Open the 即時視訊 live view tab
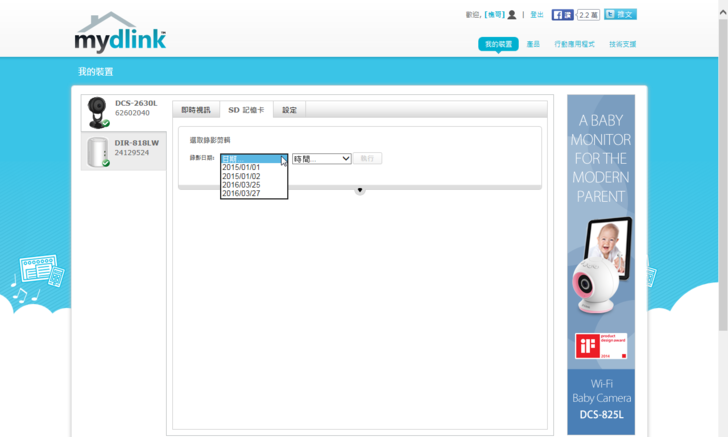The image size is (728, 437). (196, 110)
